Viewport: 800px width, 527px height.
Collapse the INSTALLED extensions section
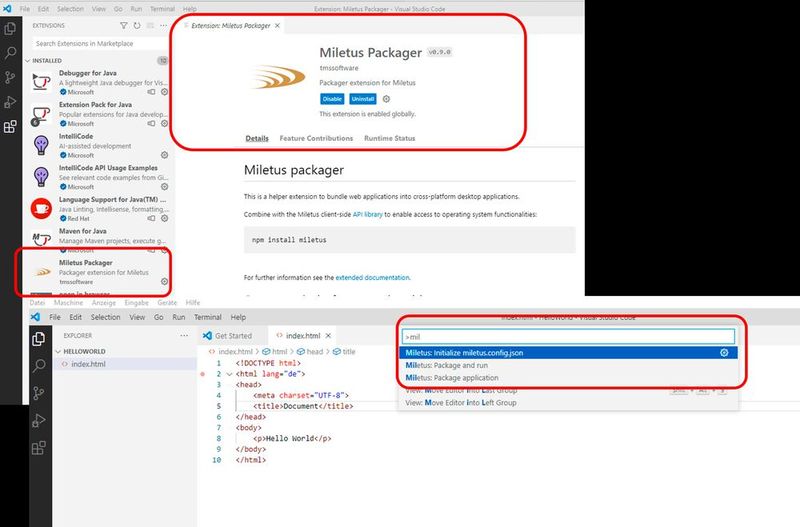[x=28, y=61]
